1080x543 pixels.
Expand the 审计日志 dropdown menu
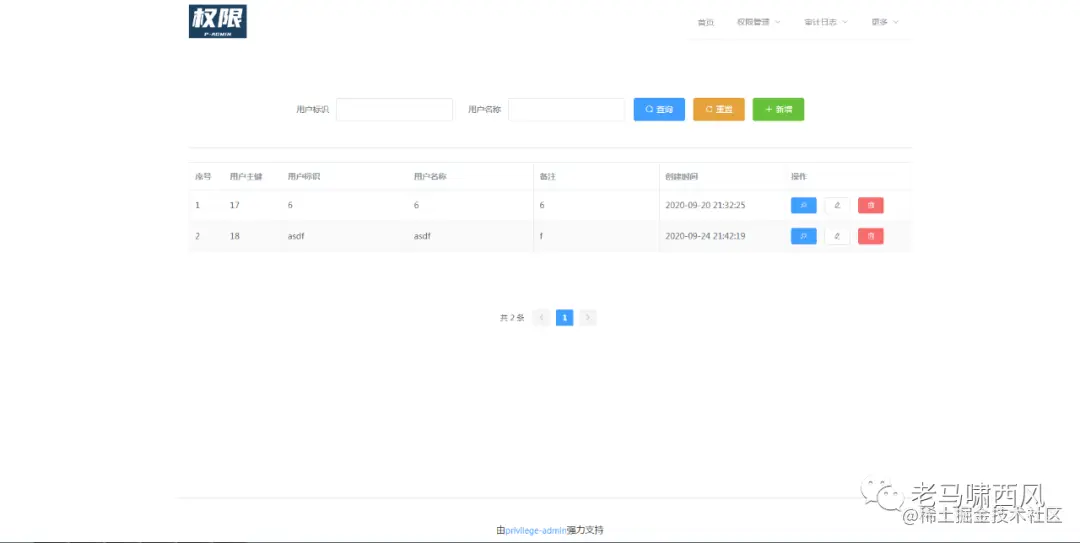click(x=826, y=22)
